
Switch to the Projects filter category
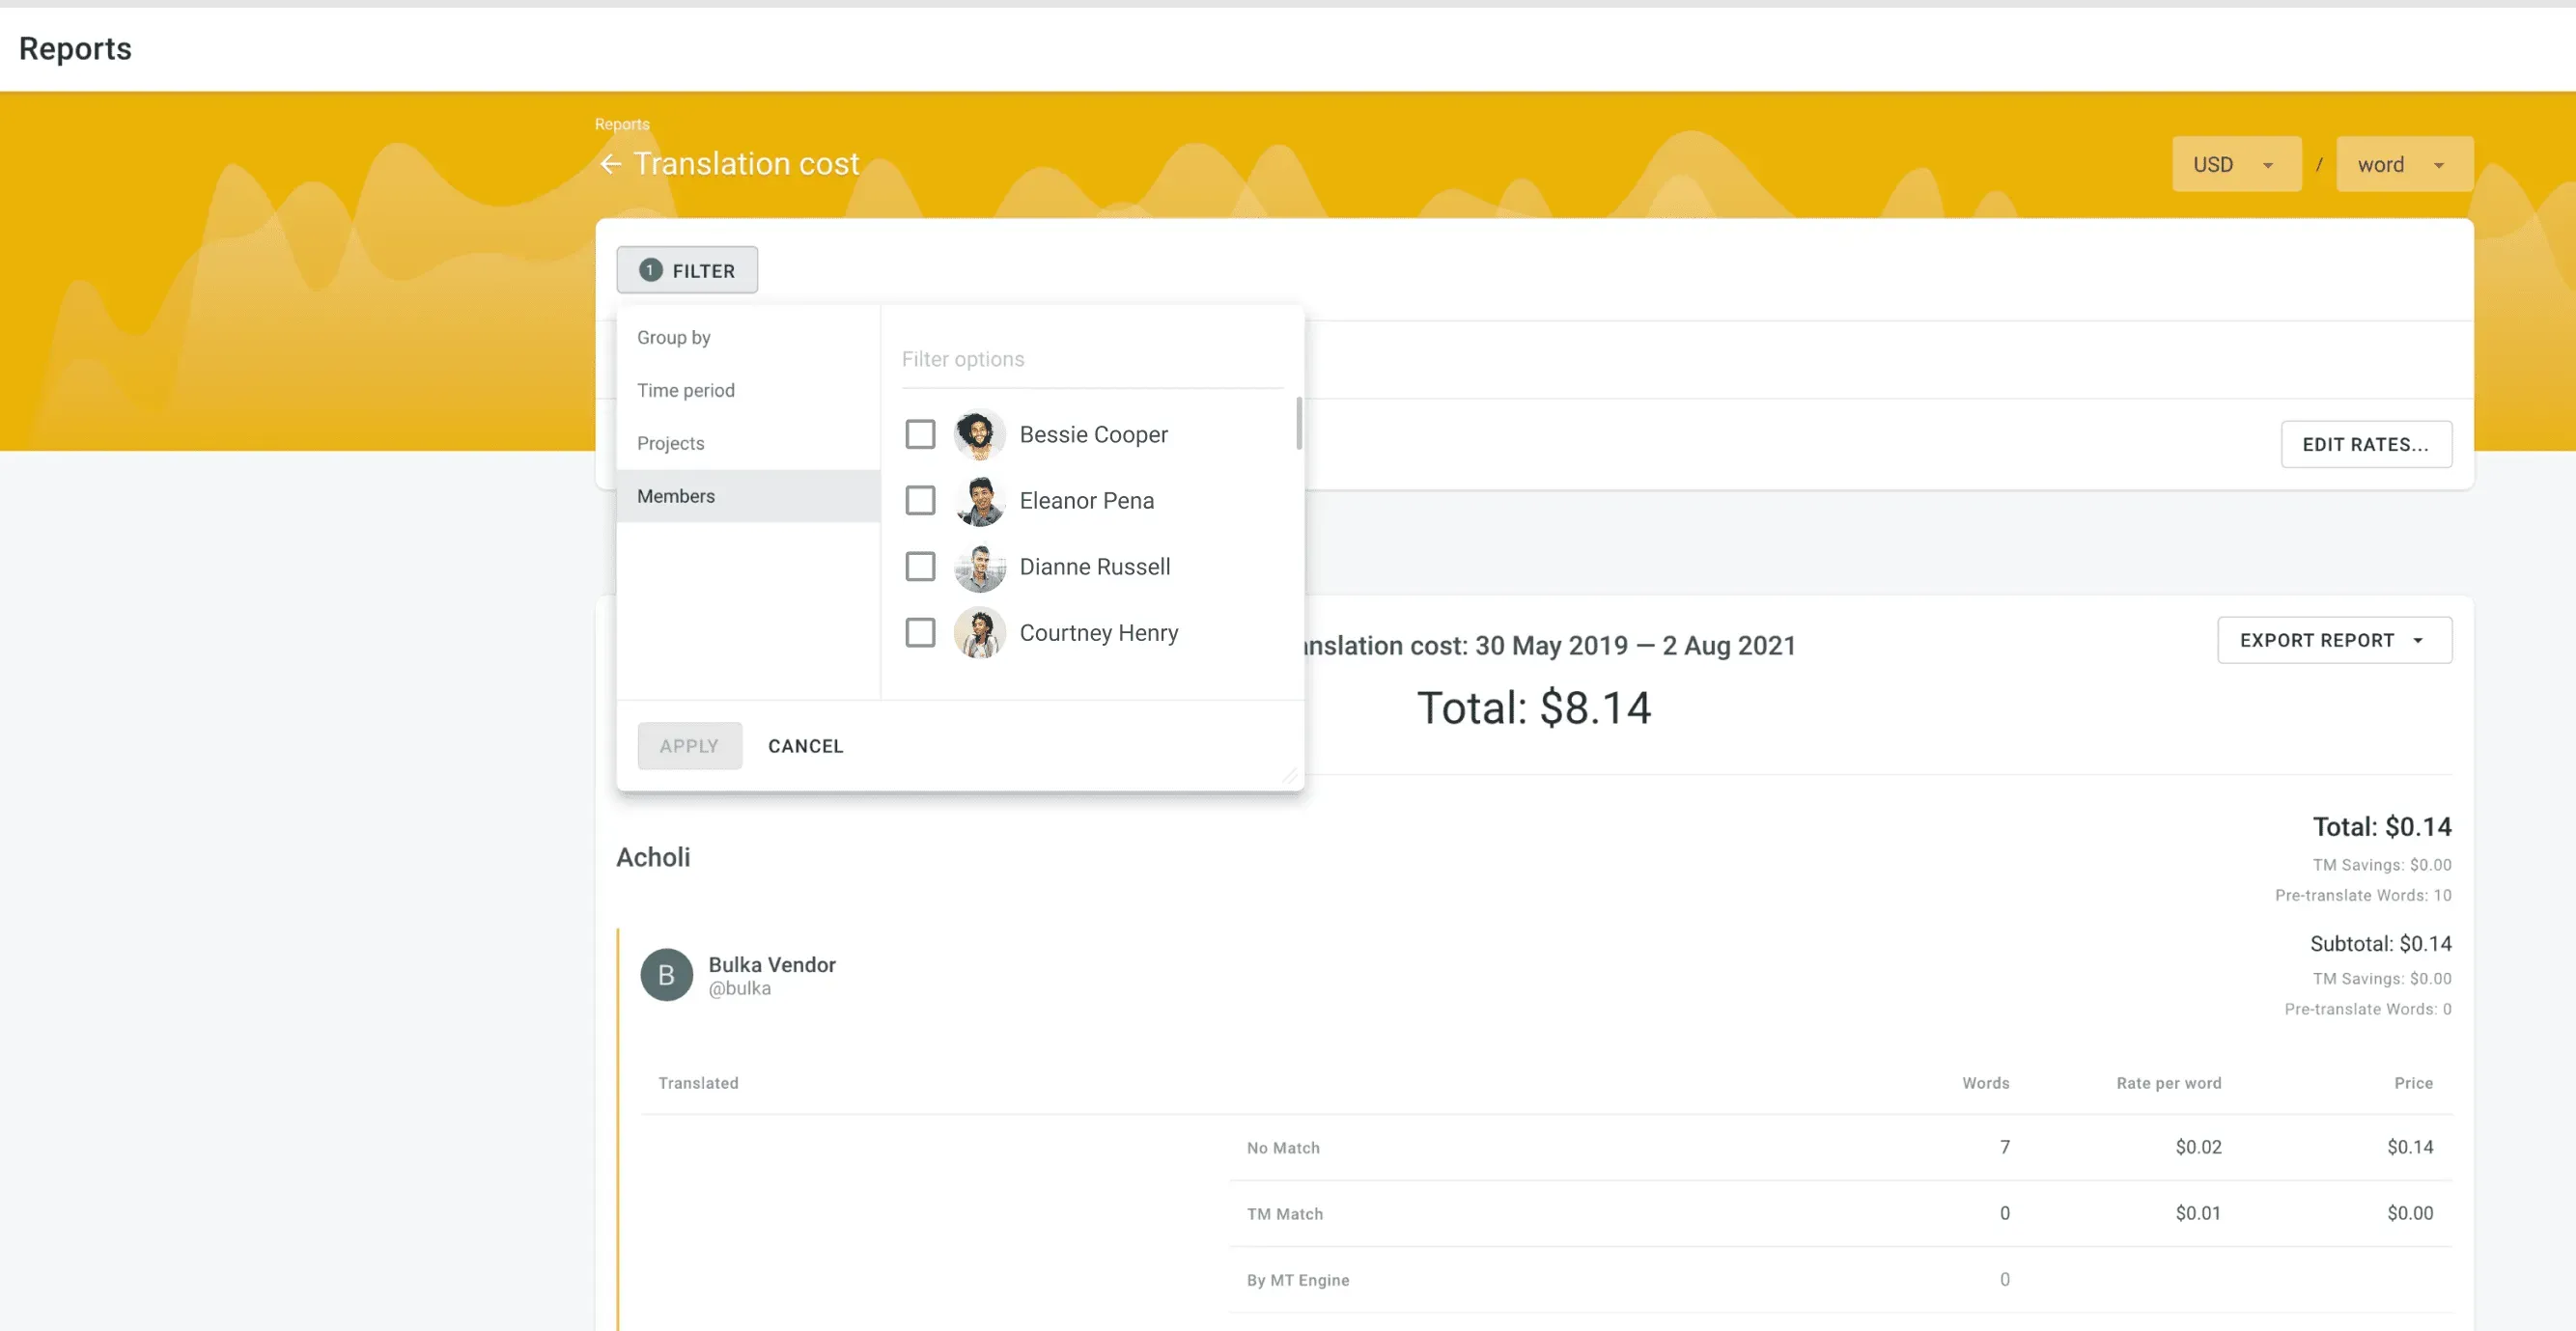click(x=670, y=443)
